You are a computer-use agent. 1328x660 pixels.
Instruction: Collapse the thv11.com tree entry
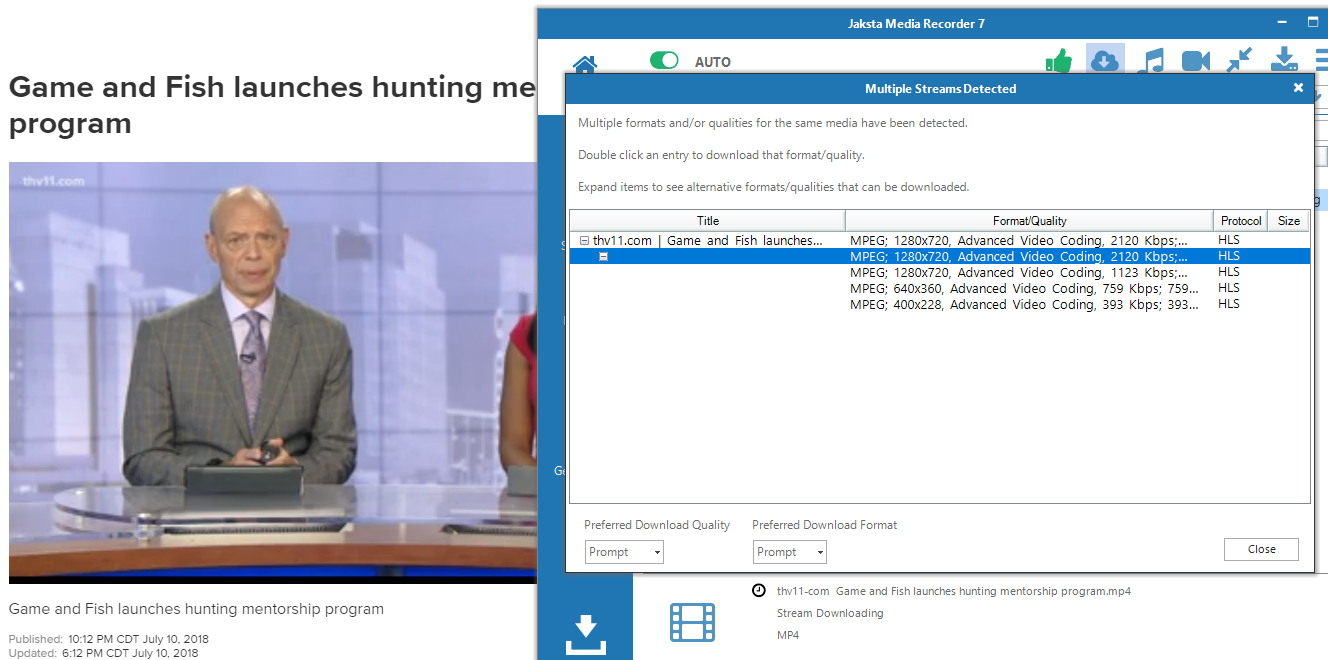pos(584,240)
